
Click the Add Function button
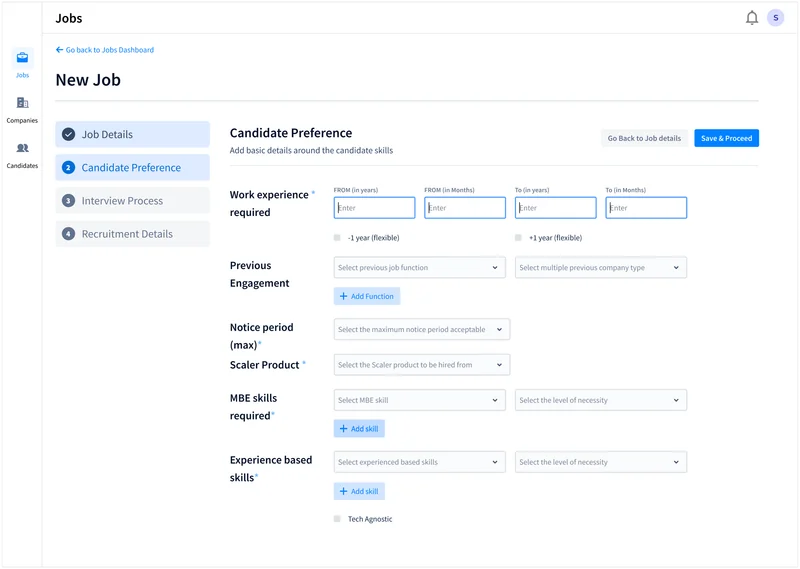tap(367, 296)
